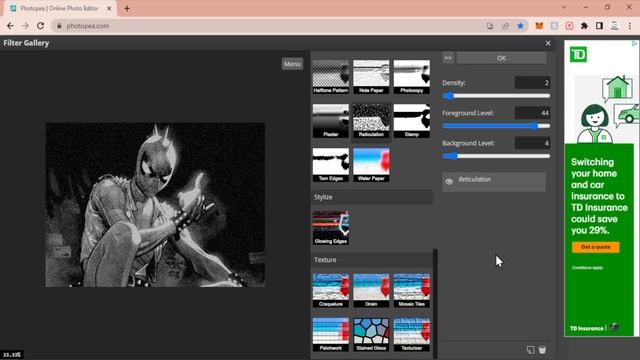This screenshot has height=360, width=640.
Task: Open the Extensions puzzle piece menu
Action: click(584, 26)
